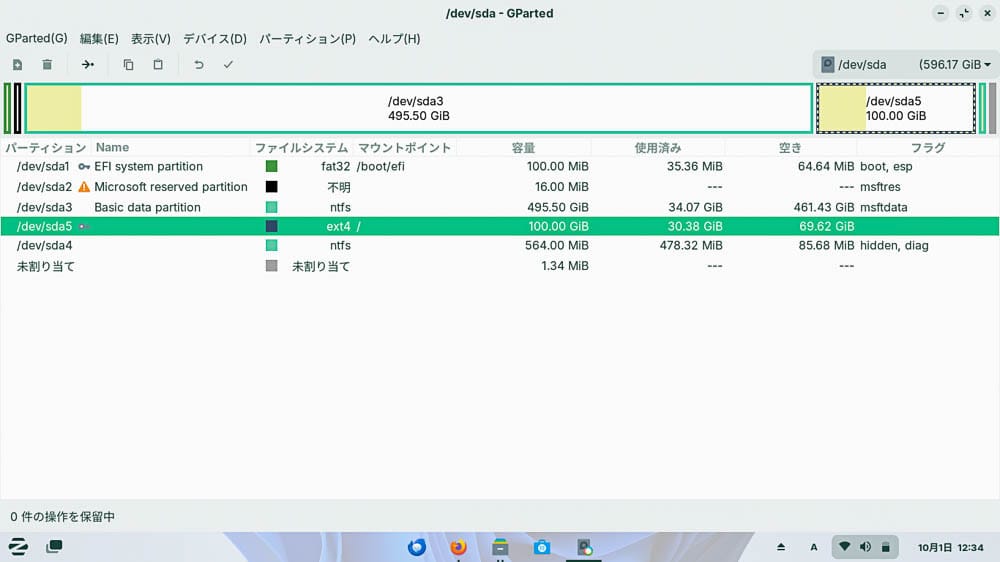Click the green ntfs color swatch for /dev/sda4
The height and width of the screenshot is (562, 1000).
coord(271,246)
